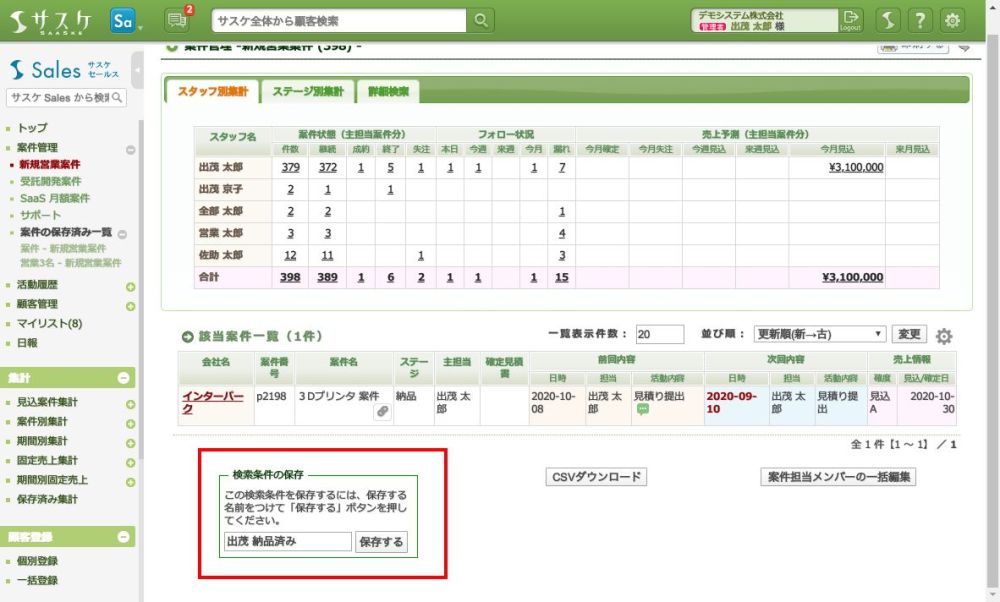
Task: Open the settings gear in top bar
Action: point(953,20)
